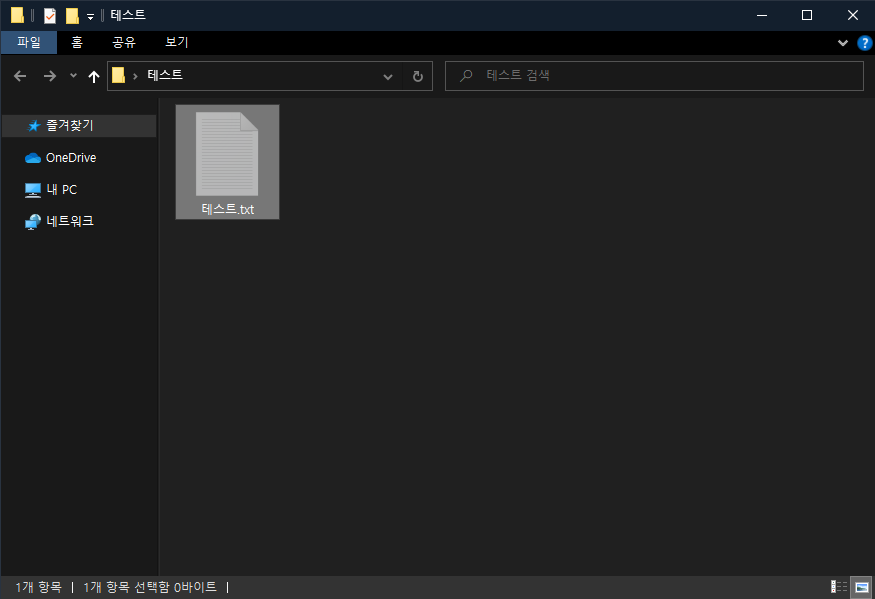Open Help with the question mark icon
This screenshot has width=875, height=599.
[864, 42]
